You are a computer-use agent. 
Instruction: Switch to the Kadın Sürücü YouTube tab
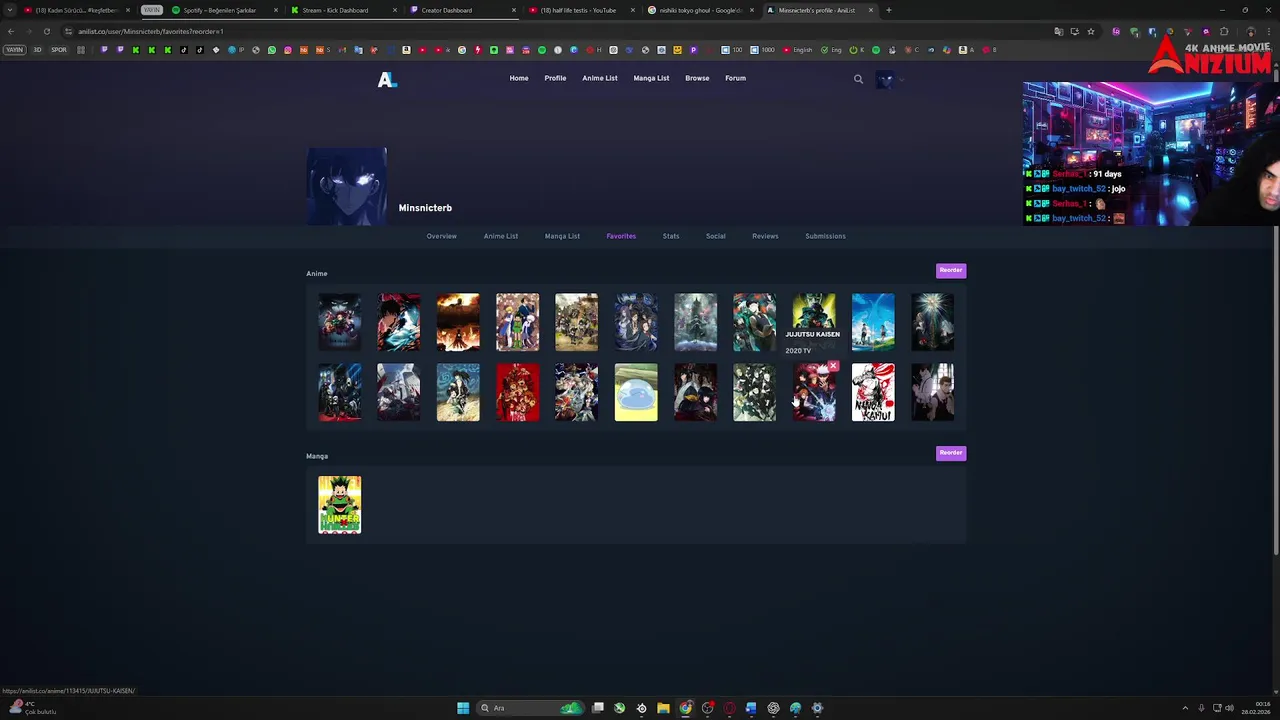(x=77, y=10)
